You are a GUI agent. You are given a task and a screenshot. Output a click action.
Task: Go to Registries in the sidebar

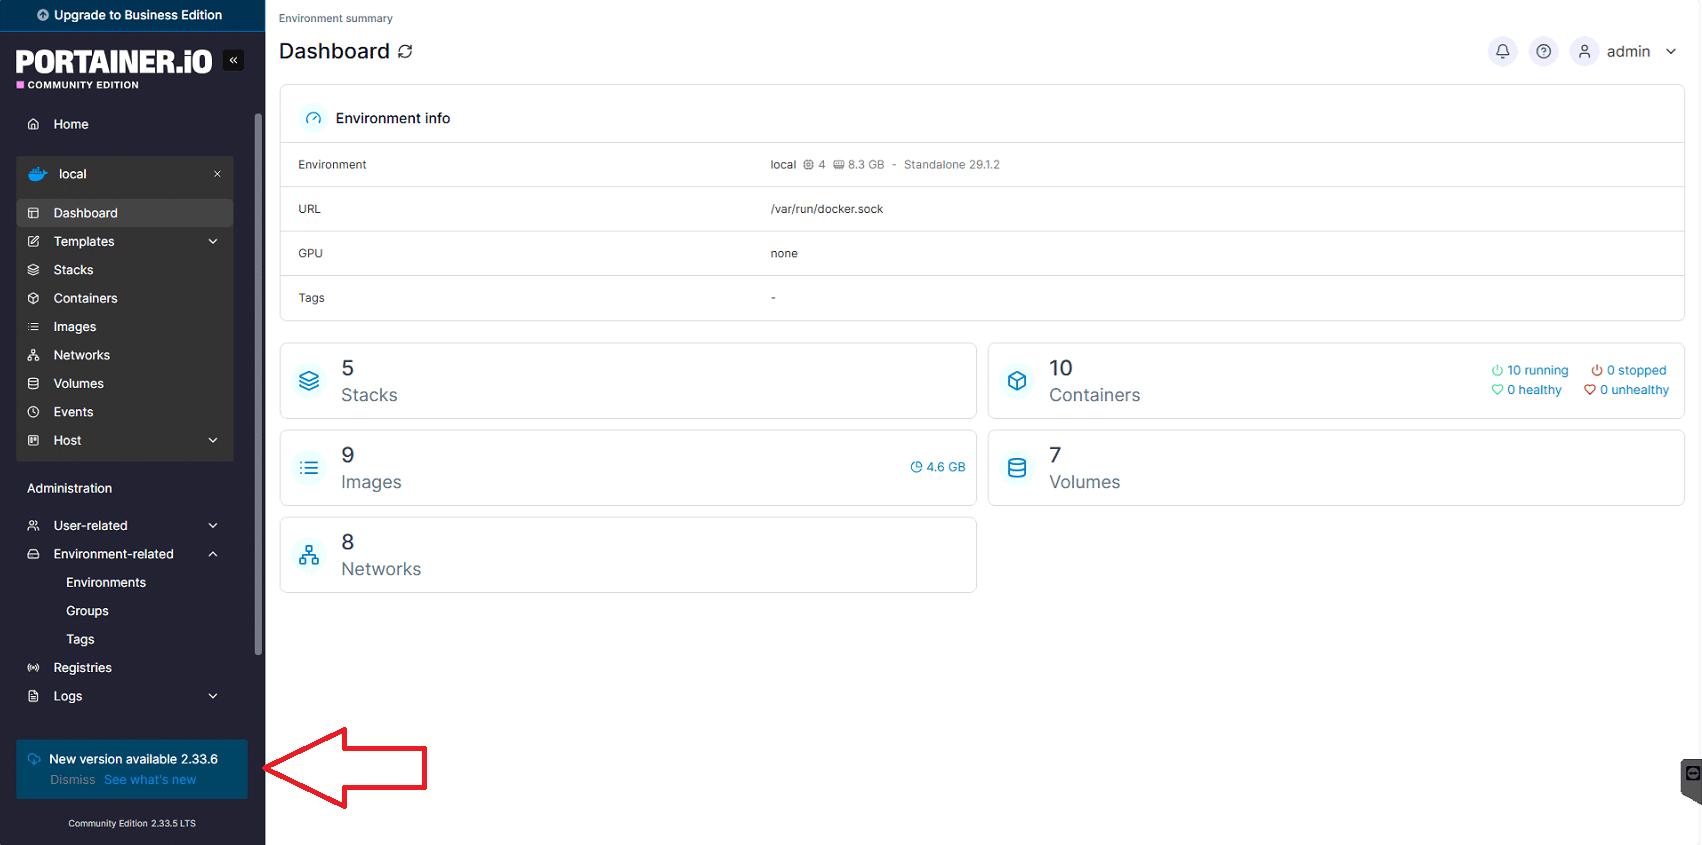tap(82, 668)
